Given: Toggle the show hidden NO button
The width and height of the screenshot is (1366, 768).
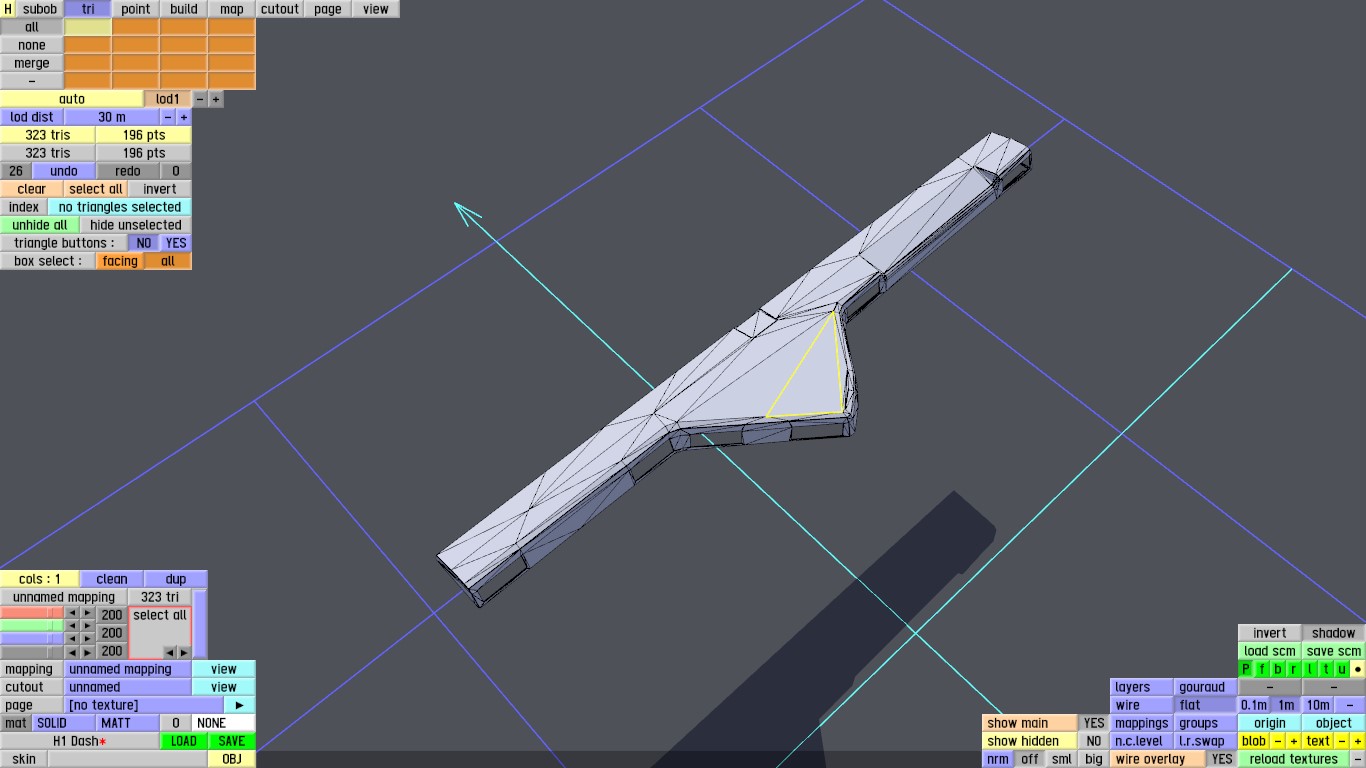Looking at the screenshot, I should 1094,741.
